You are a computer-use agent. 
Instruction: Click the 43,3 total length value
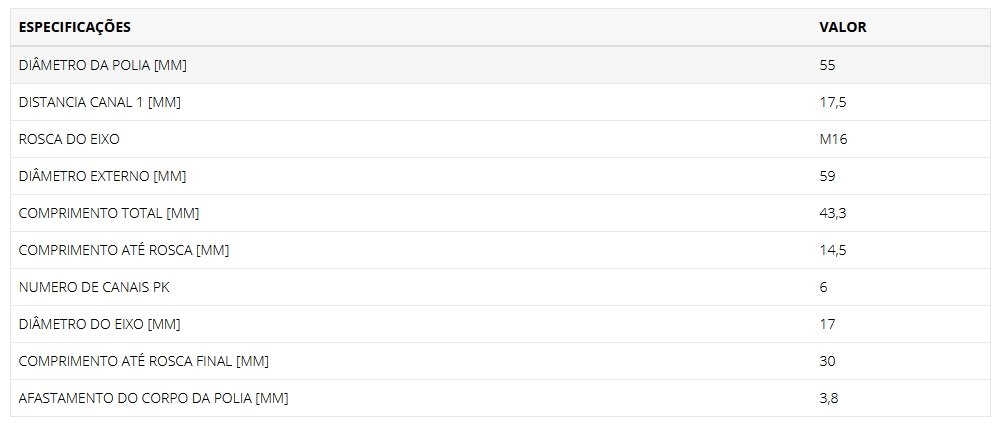[x=833, y=214]
